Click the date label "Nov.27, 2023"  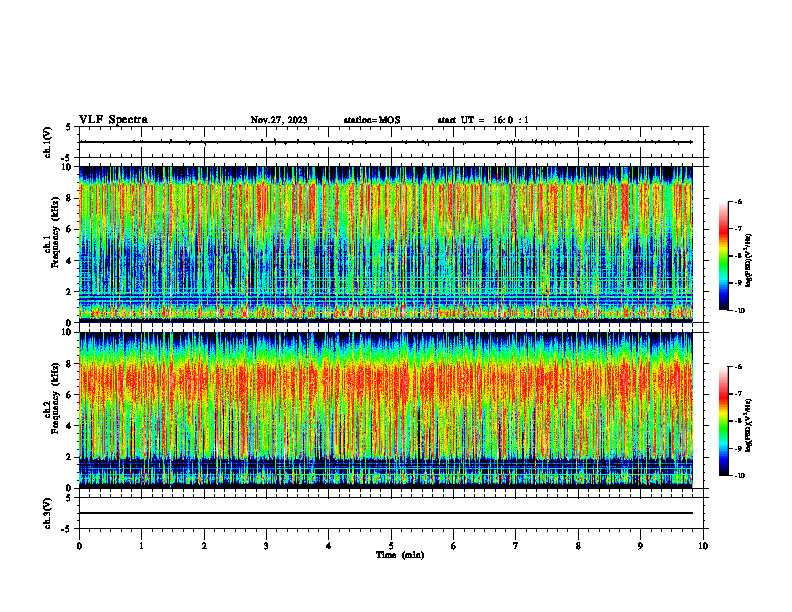pyautogui.click(x=279, y=120)
